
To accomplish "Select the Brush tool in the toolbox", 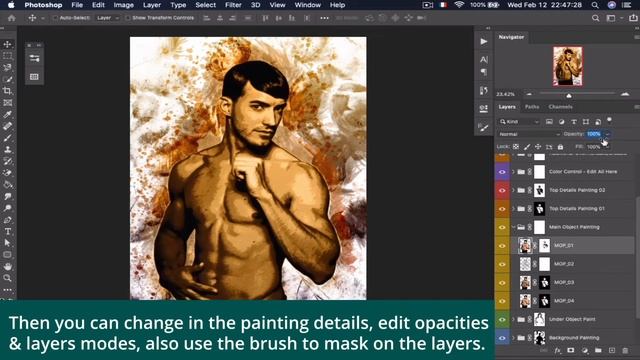I will click(x=7, y=138).
